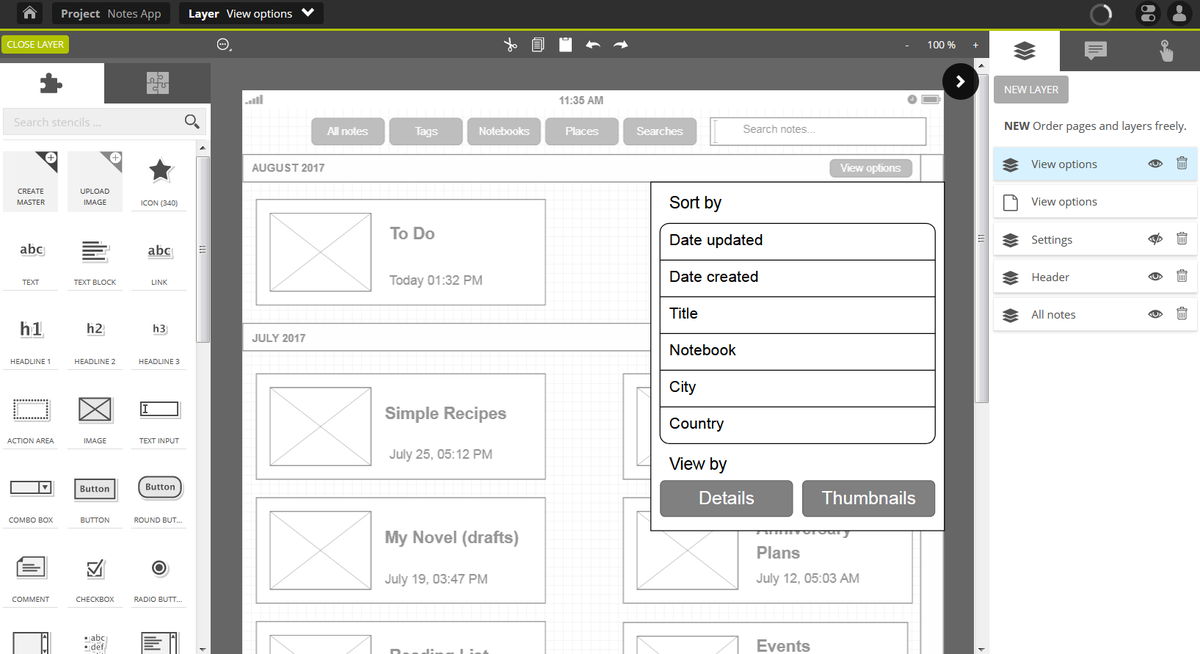The width and height of the screenshot is (1200, 654).
Task: Click the paste clipboard icon
Action: (x=565, y=45)
